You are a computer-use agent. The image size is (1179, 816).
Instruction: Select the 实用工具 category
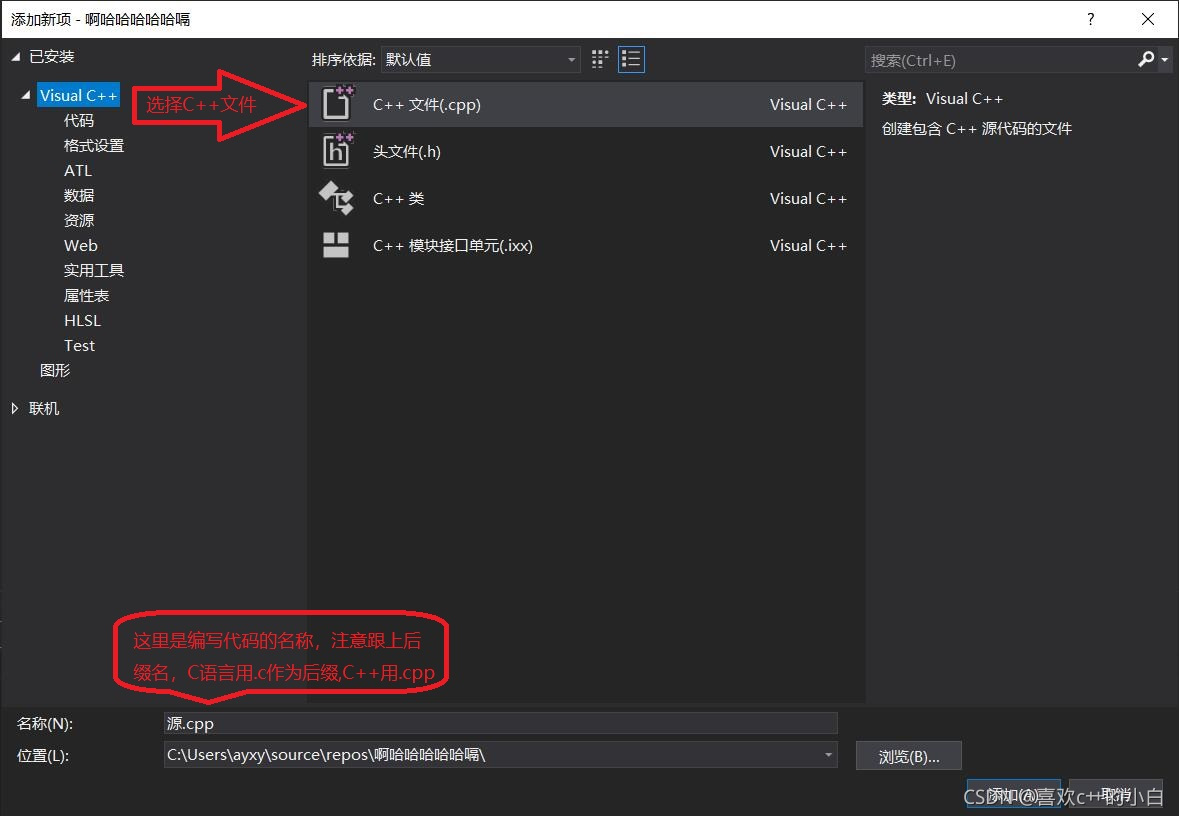tap(94, 270)
